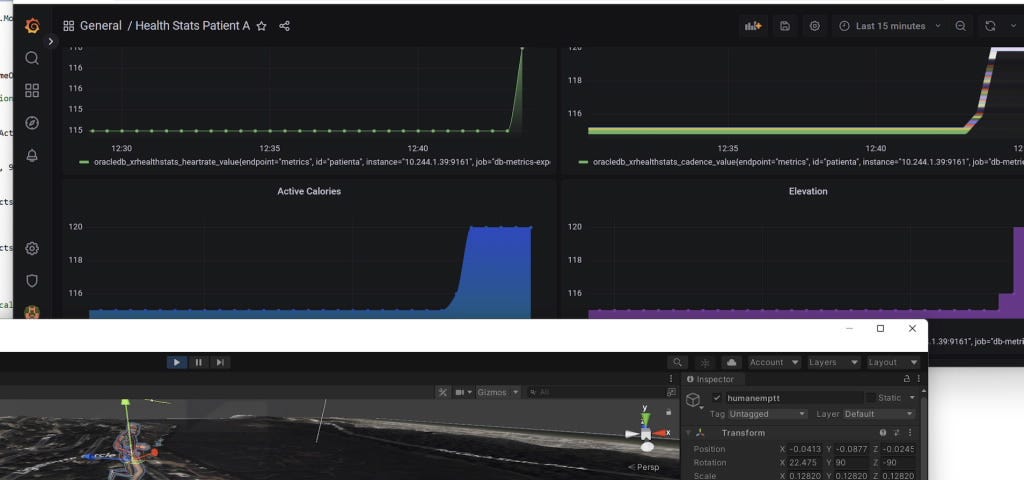Open Alerting bell icon in the sidebar
This screenshot has width=1024, height=480.
click(32, 155)
